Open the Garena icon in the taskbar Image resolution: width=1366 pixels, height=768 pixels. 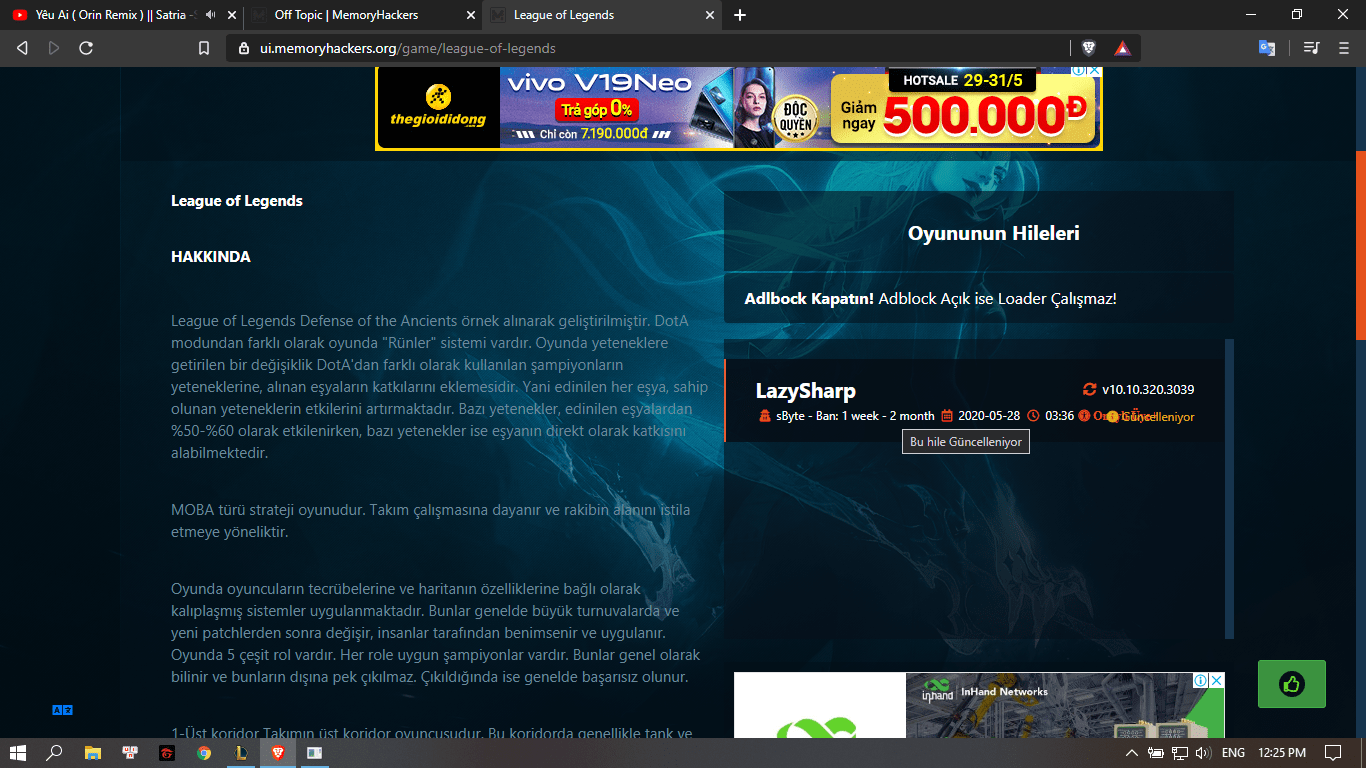tap(167, 752)
